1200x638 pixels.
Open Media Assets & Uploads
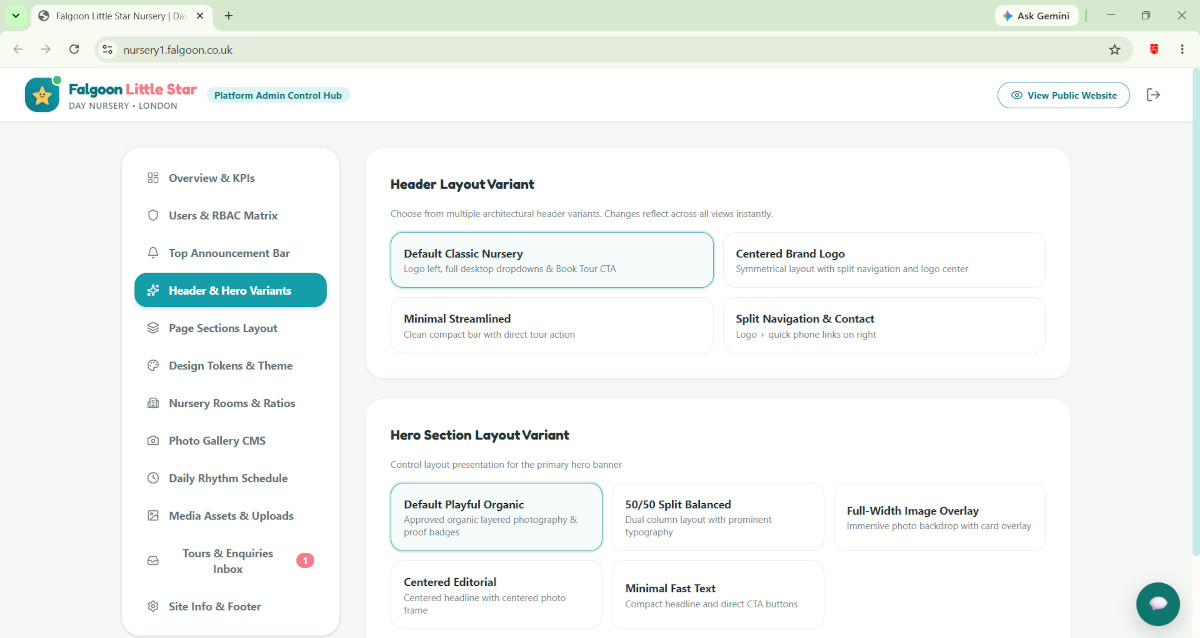230,516
